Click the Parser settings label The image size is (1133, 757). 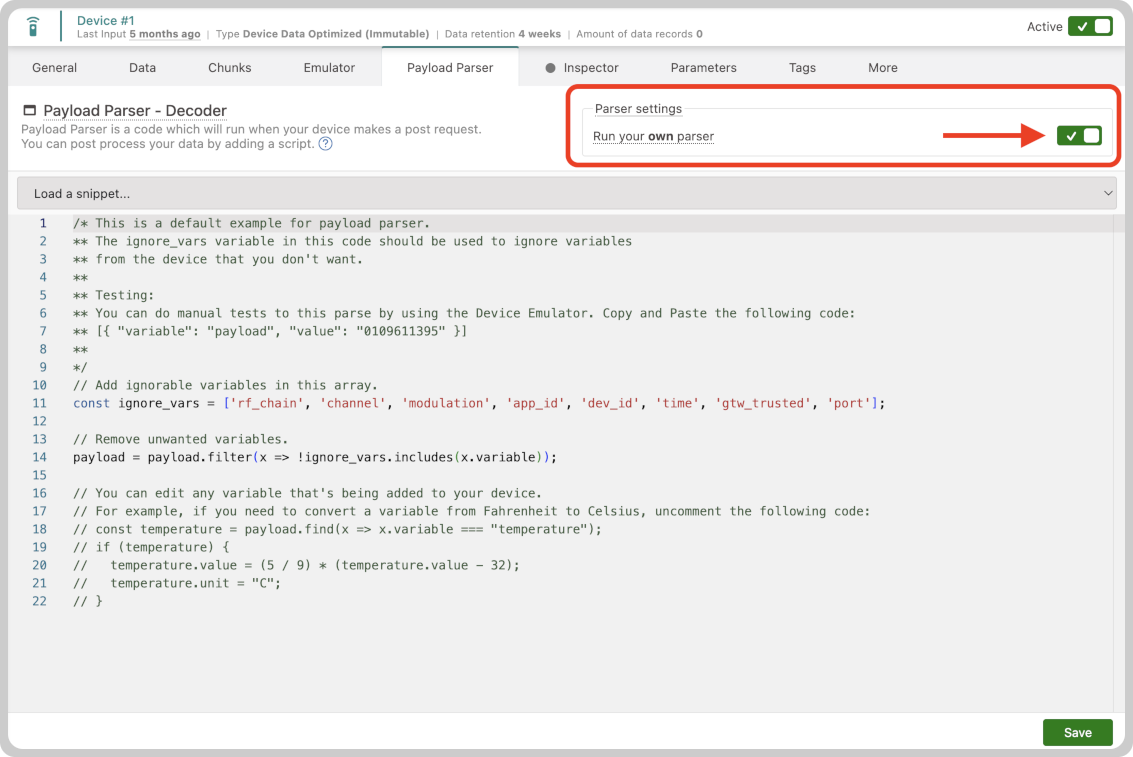pos(638,108)
